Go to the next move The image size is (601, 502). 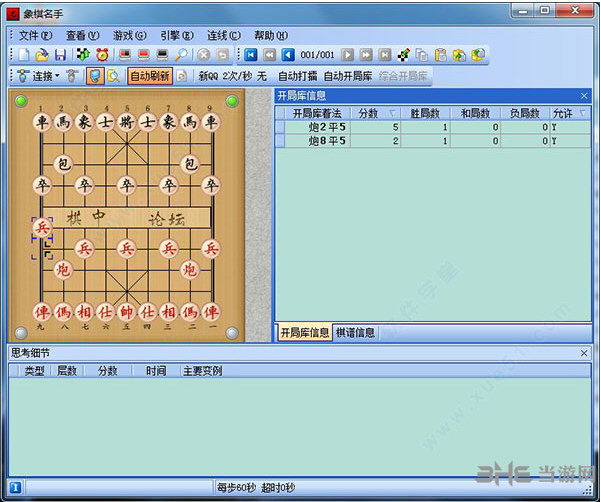348,55
